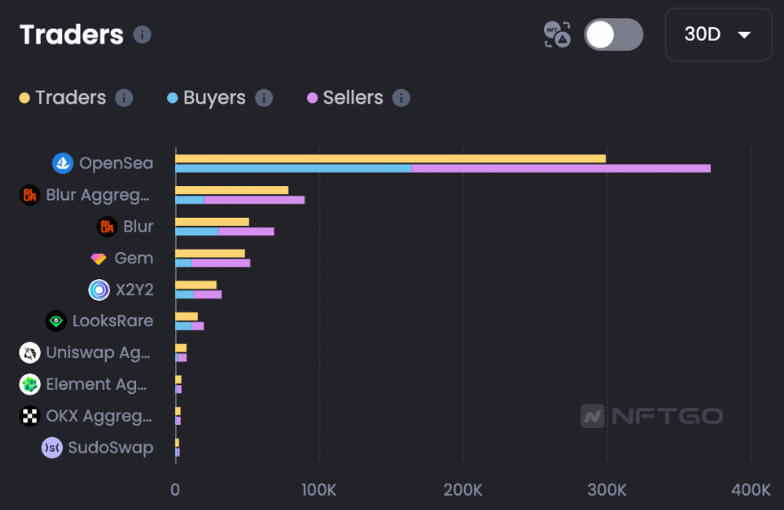Click the LooksRare eye logo icon
Viewport: 784px width, 510px height.
pos(56,321)
